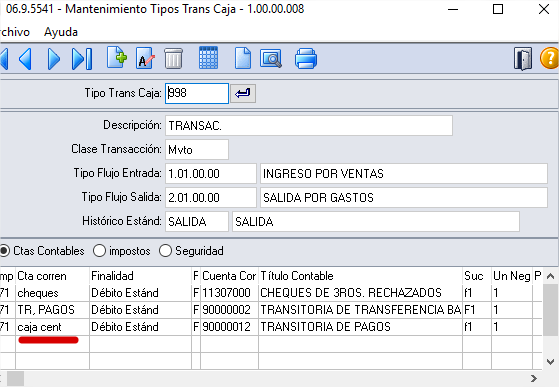The height and width of the screenshot is (387, 559).
Task: Click account number 90000012
Action: point(229,327)
